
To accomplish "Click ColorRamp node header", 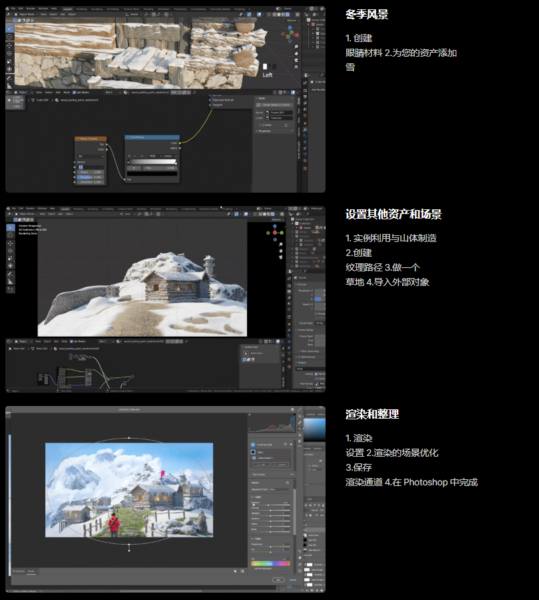I will [x=152, y=137].
